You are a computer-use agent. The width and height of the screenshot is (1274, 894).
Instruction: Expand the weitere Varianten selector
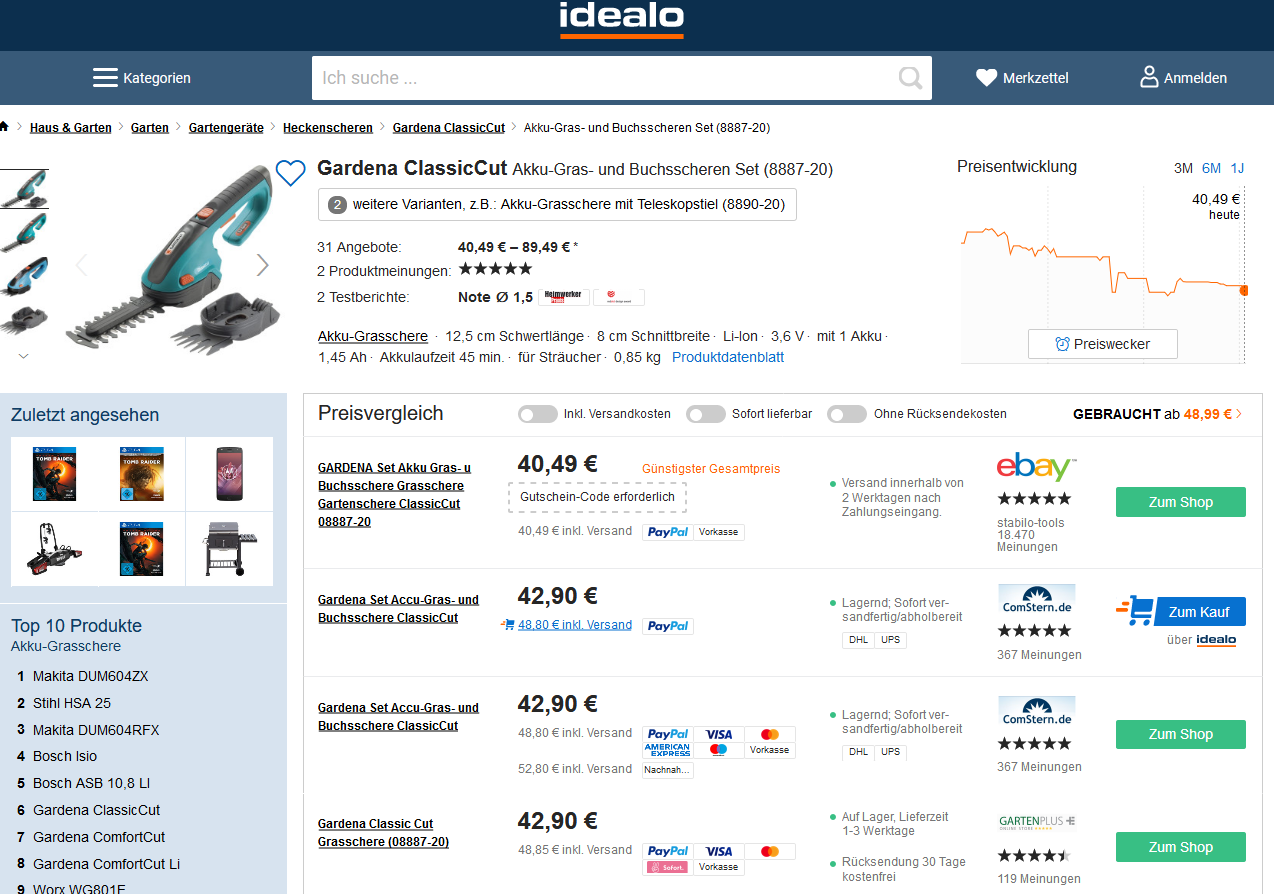[x=557, y=205]
